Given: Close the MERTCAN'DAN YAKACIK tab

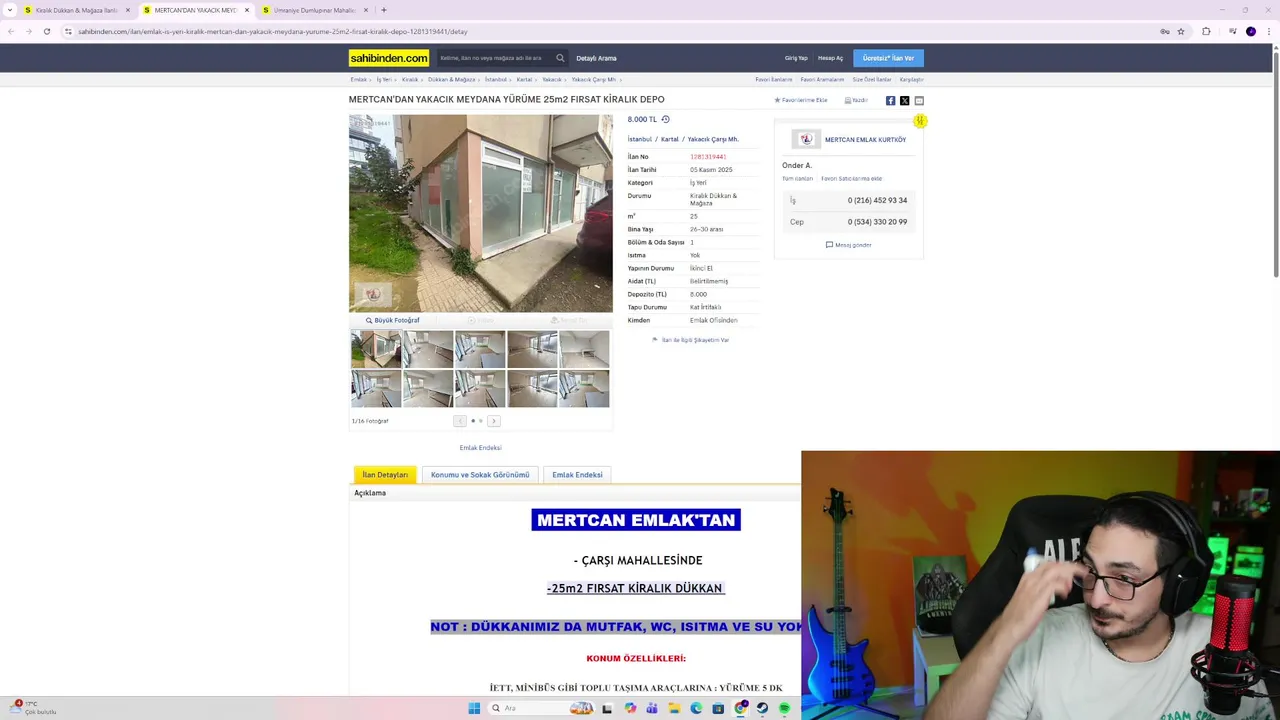Looking at the screenshot, I should 247,10.
